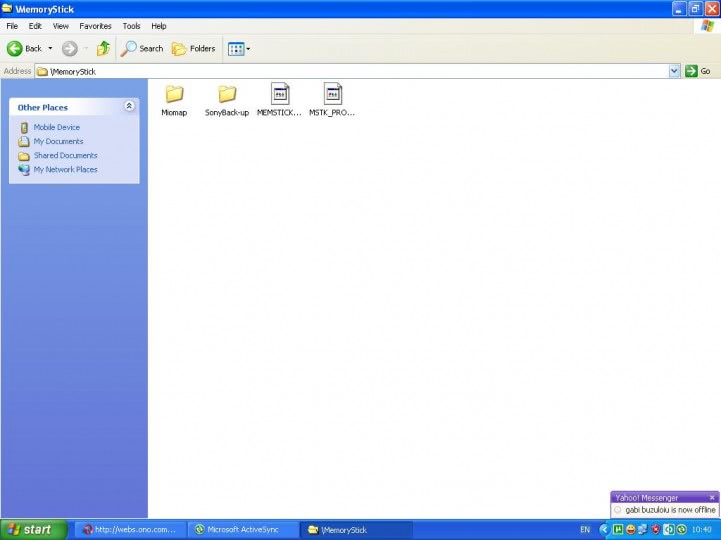Open the Views dropdown menu
721x540 pixels.
[239, 48]
